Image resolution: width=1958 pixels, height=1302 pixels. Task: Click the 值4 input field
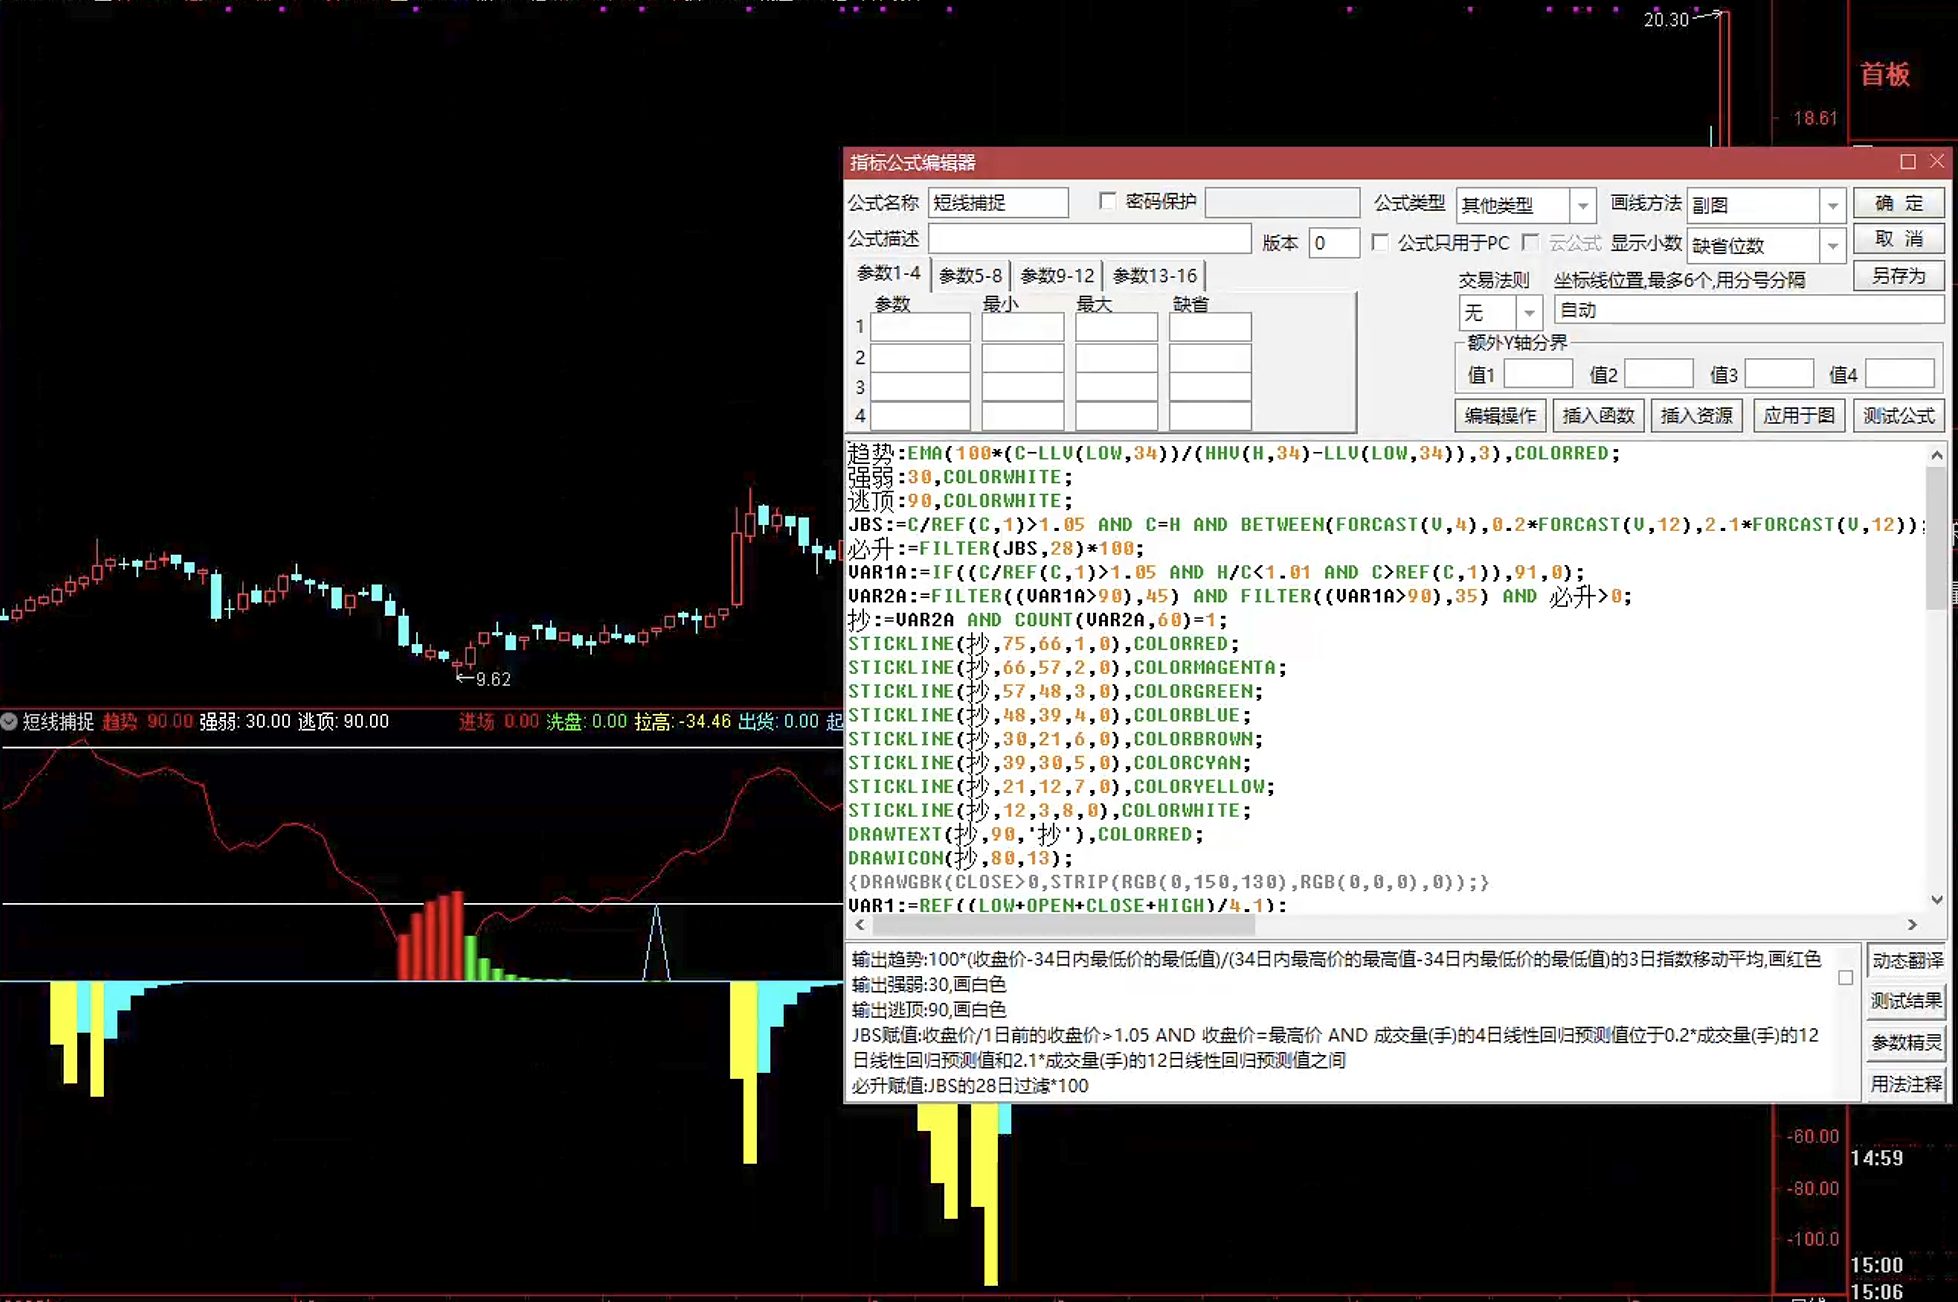pyautogui.click(x=1900, y=374)
